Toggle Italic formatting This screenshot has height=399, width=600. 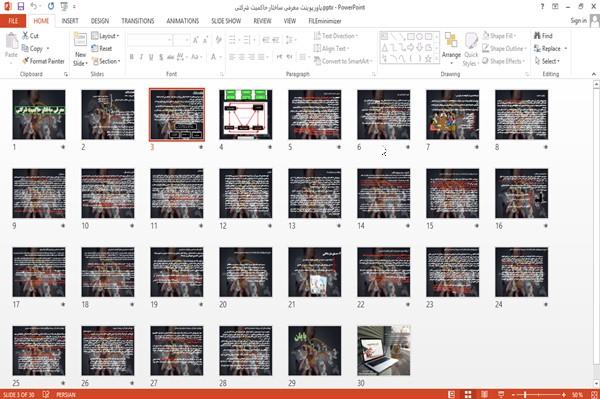pos(141,57)
